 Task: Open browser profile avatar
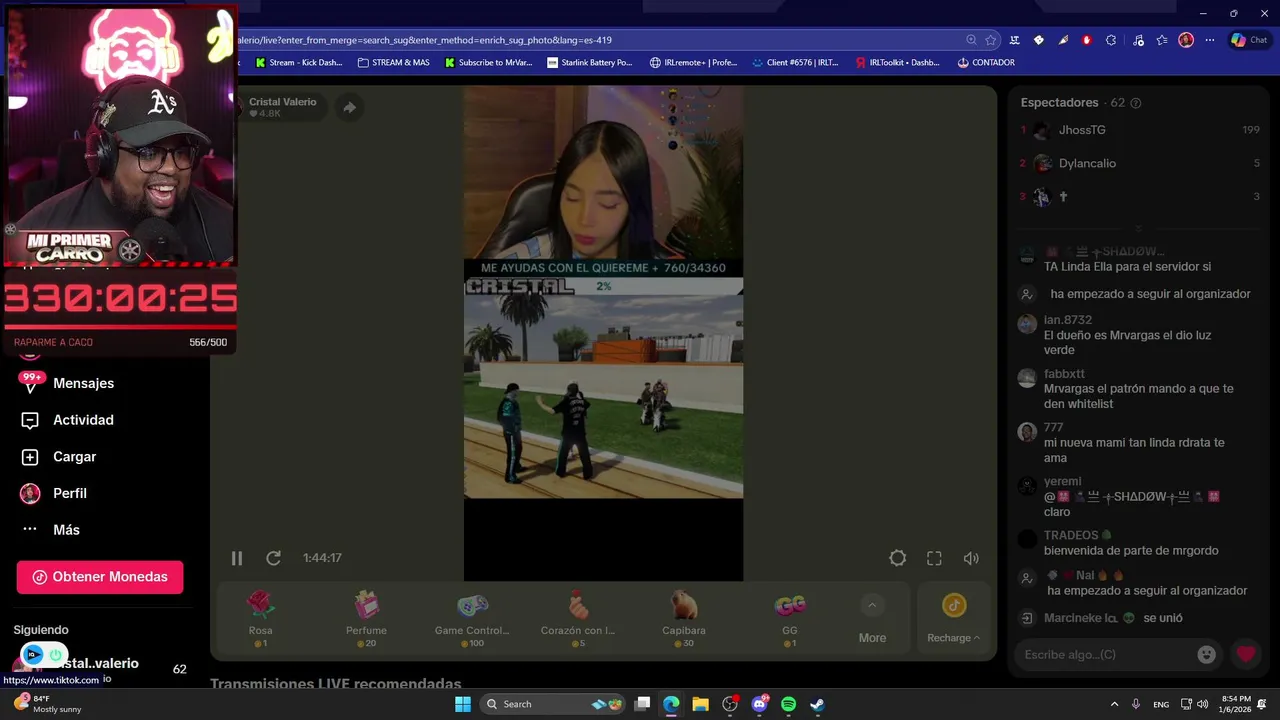coord(1186,40)
